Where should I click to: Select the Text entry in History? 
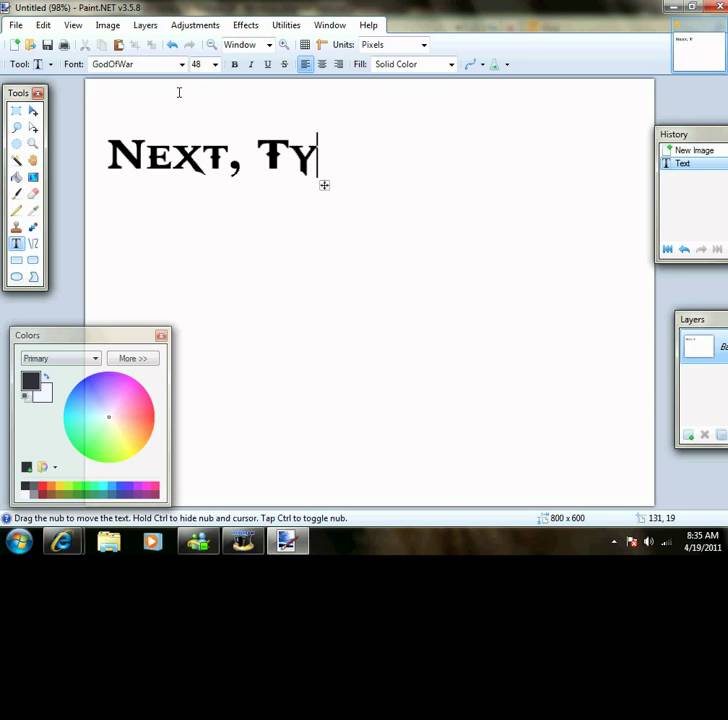[x=694, y=163]
